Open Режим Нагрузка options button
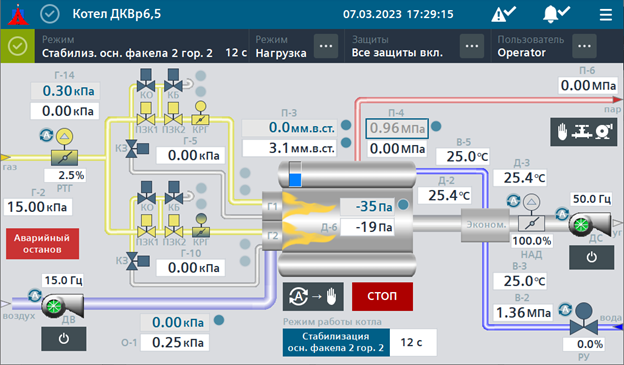The image size is (624, 365). tap(326, 46)
